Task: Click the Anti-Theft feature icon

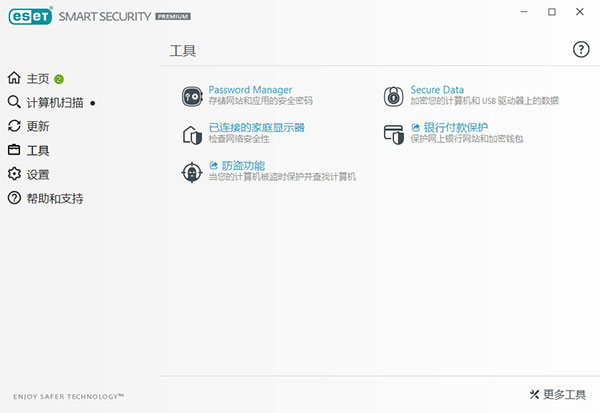Action: point(191,172)
